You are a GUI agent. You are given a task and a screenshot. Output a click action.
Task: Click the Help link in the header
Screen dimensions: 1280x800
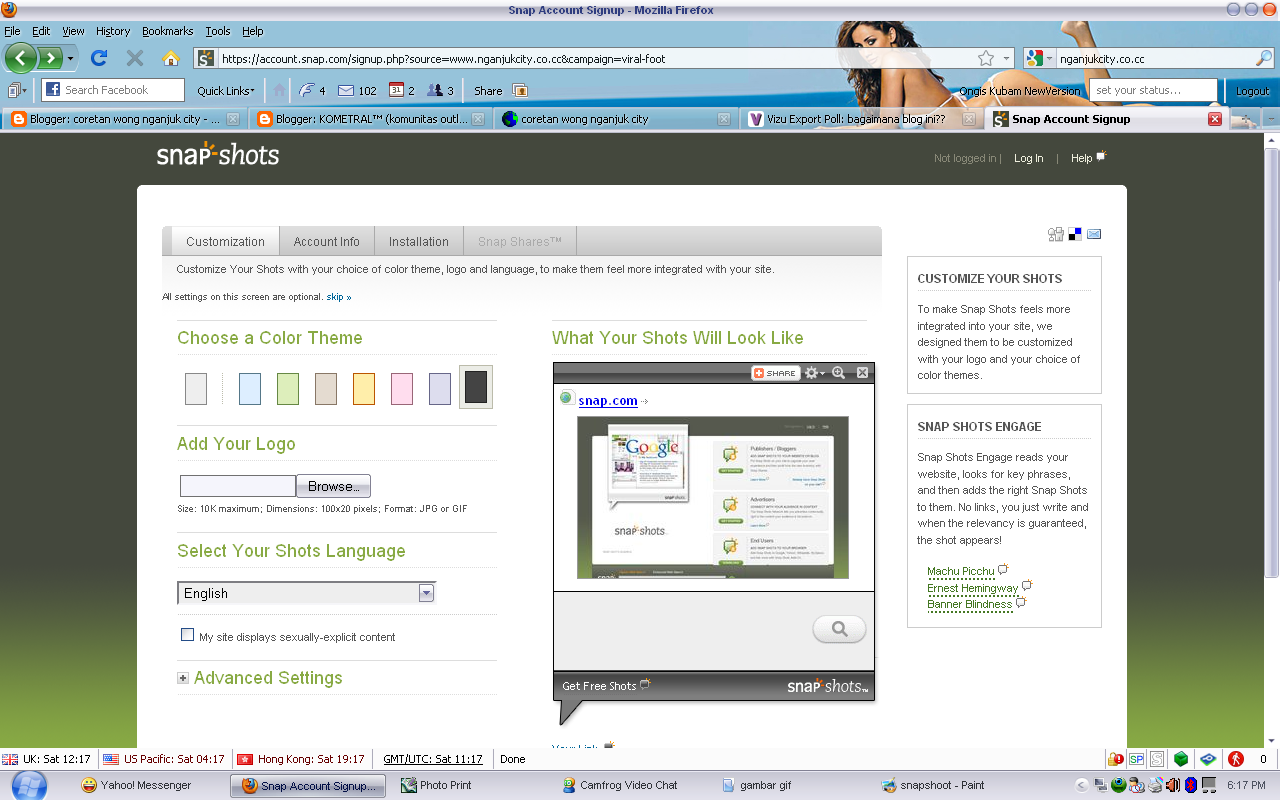pyautogui.click(x=1081, y=158)
